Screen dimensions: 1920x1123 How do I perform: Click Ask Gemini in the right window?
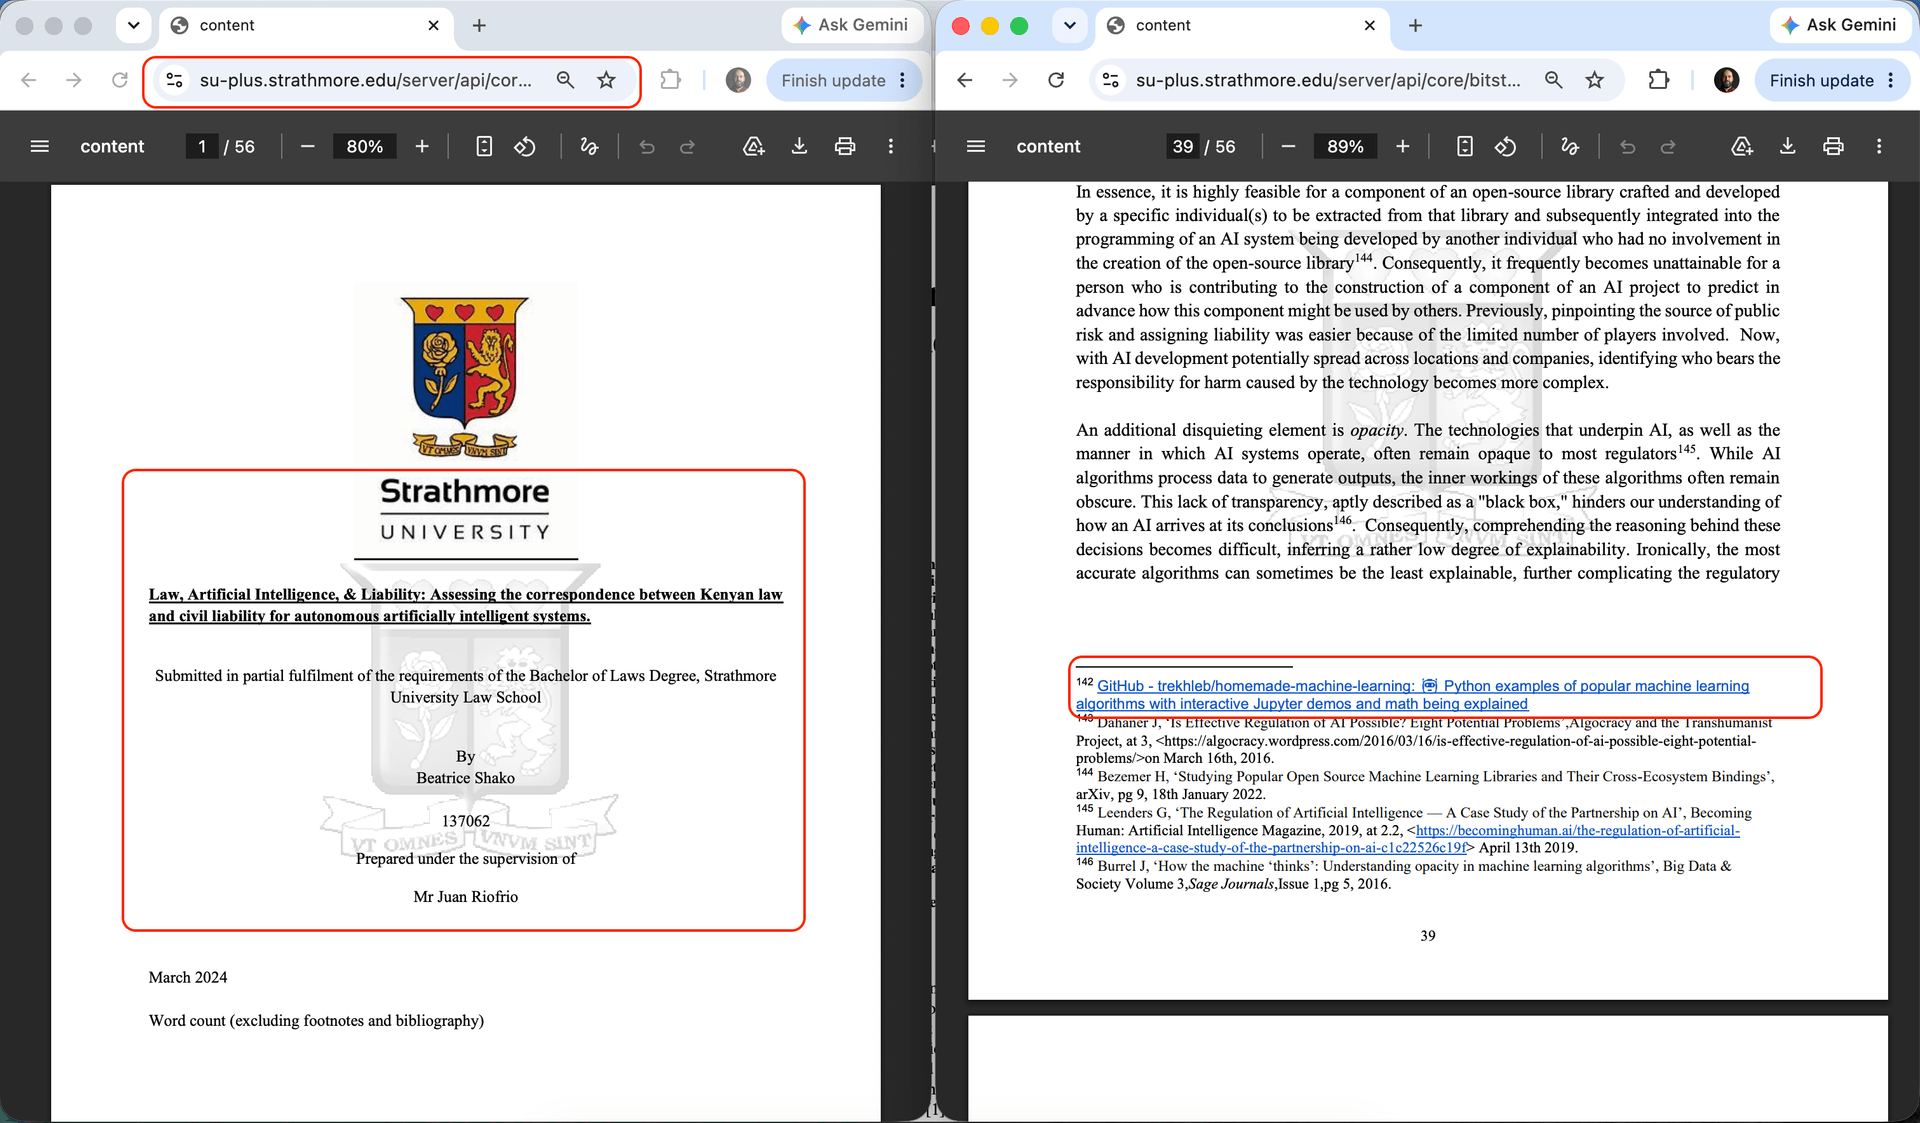1839,25
